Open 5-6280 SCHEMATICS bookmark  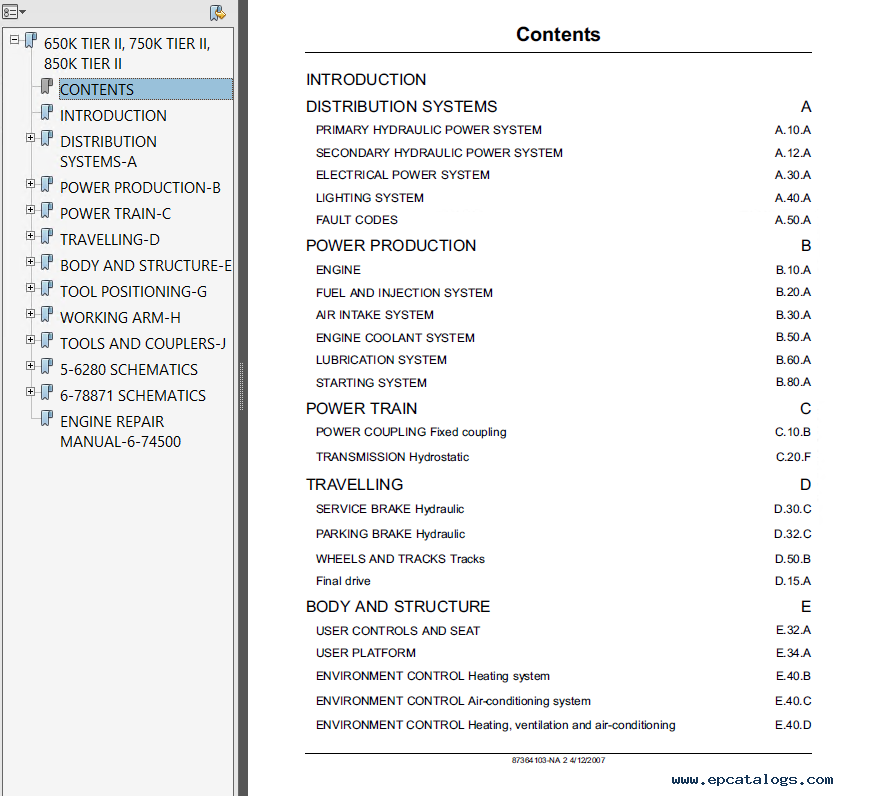129,369
